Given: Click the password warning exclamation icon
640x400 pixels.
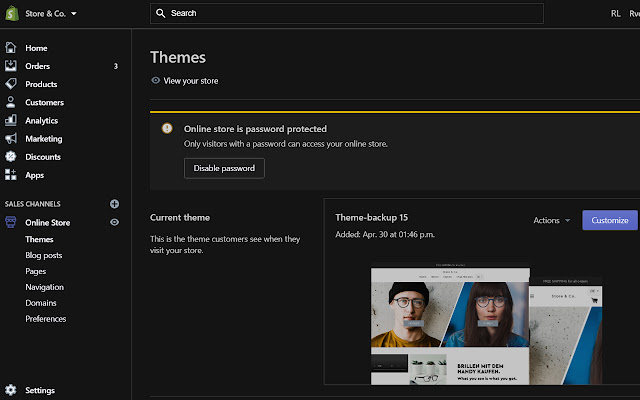Looking at the screenshot, I should [167, 129].
